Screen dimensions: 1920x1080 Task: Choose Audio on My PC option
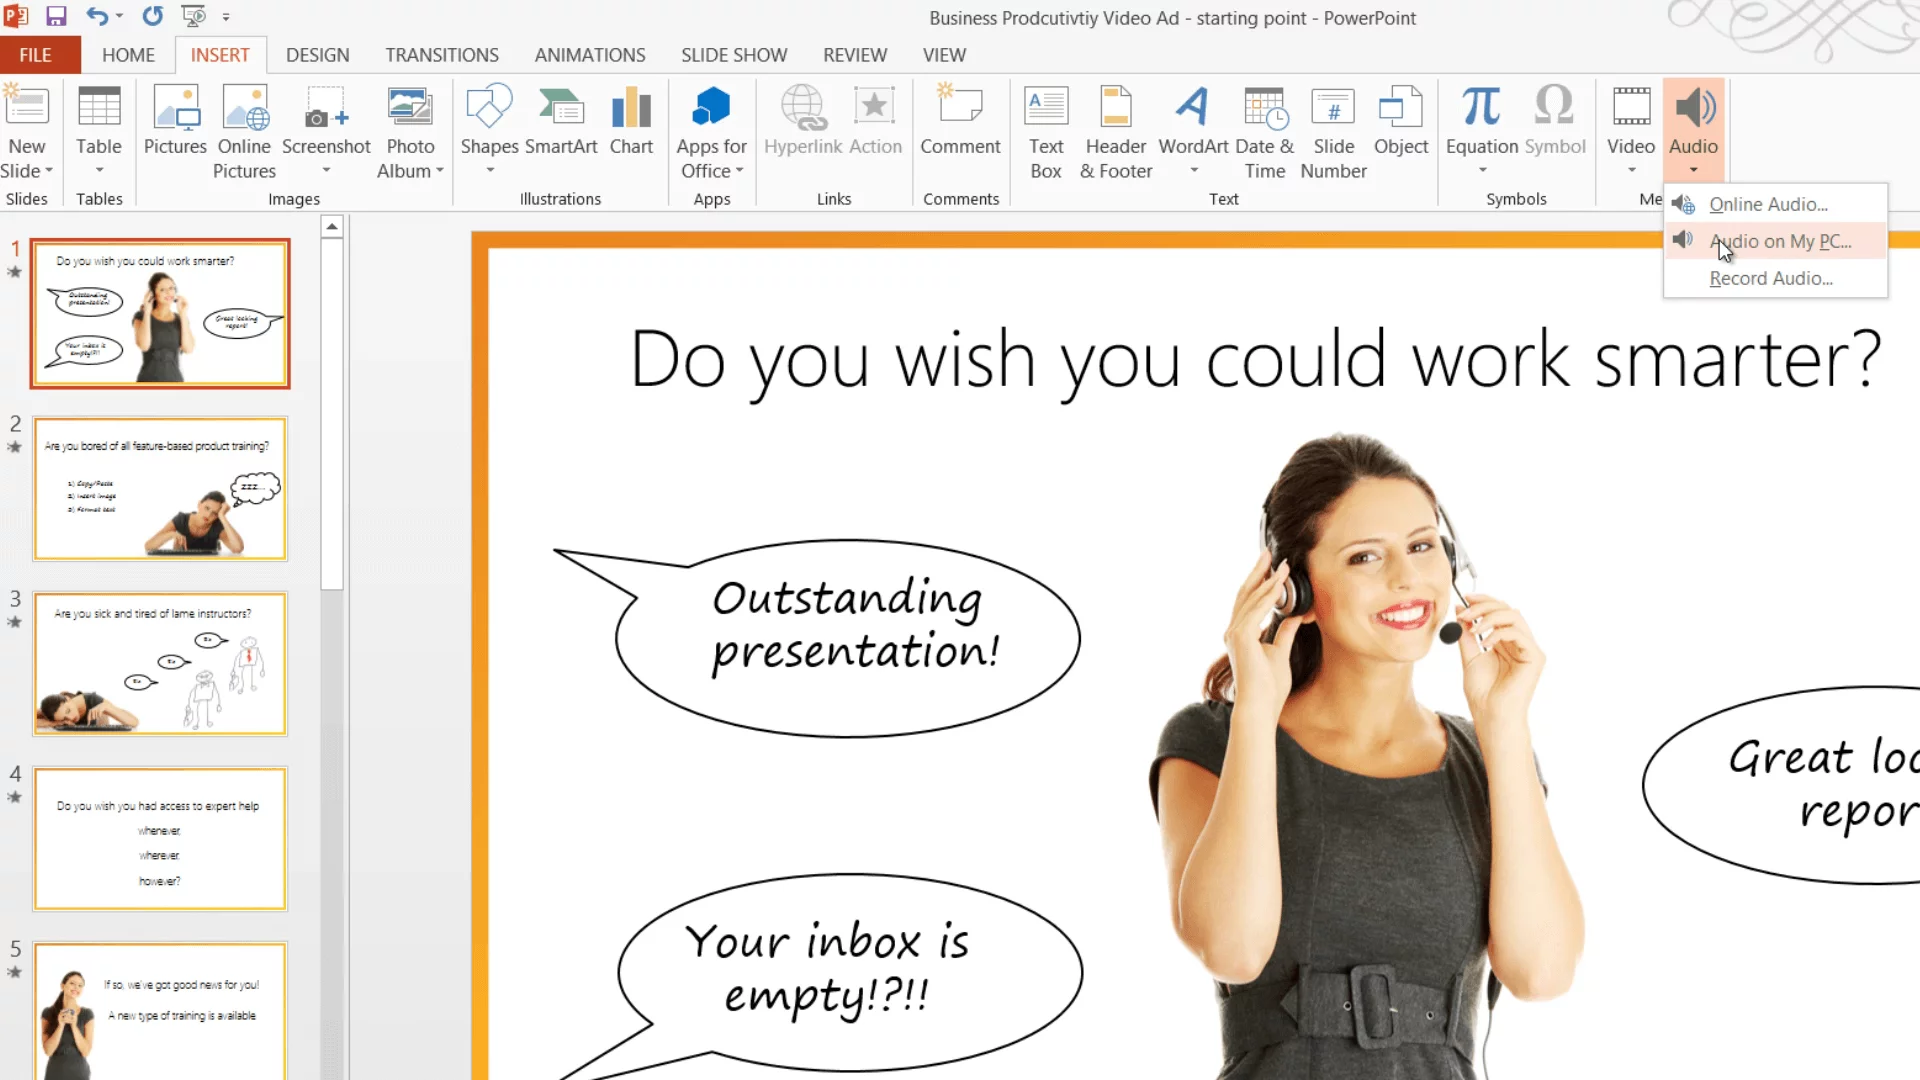tap(1780, 241)
